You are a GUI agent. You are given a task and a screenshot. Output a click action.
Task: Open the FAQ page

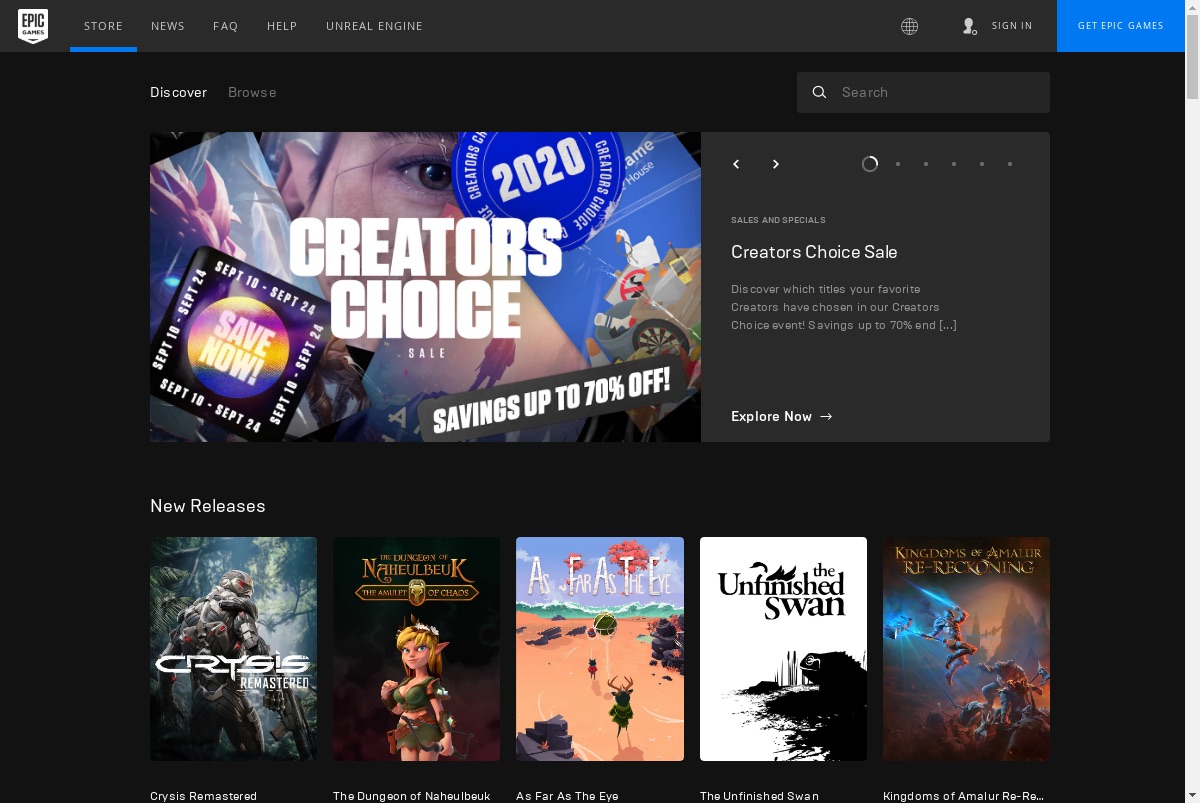click(226, 26)
